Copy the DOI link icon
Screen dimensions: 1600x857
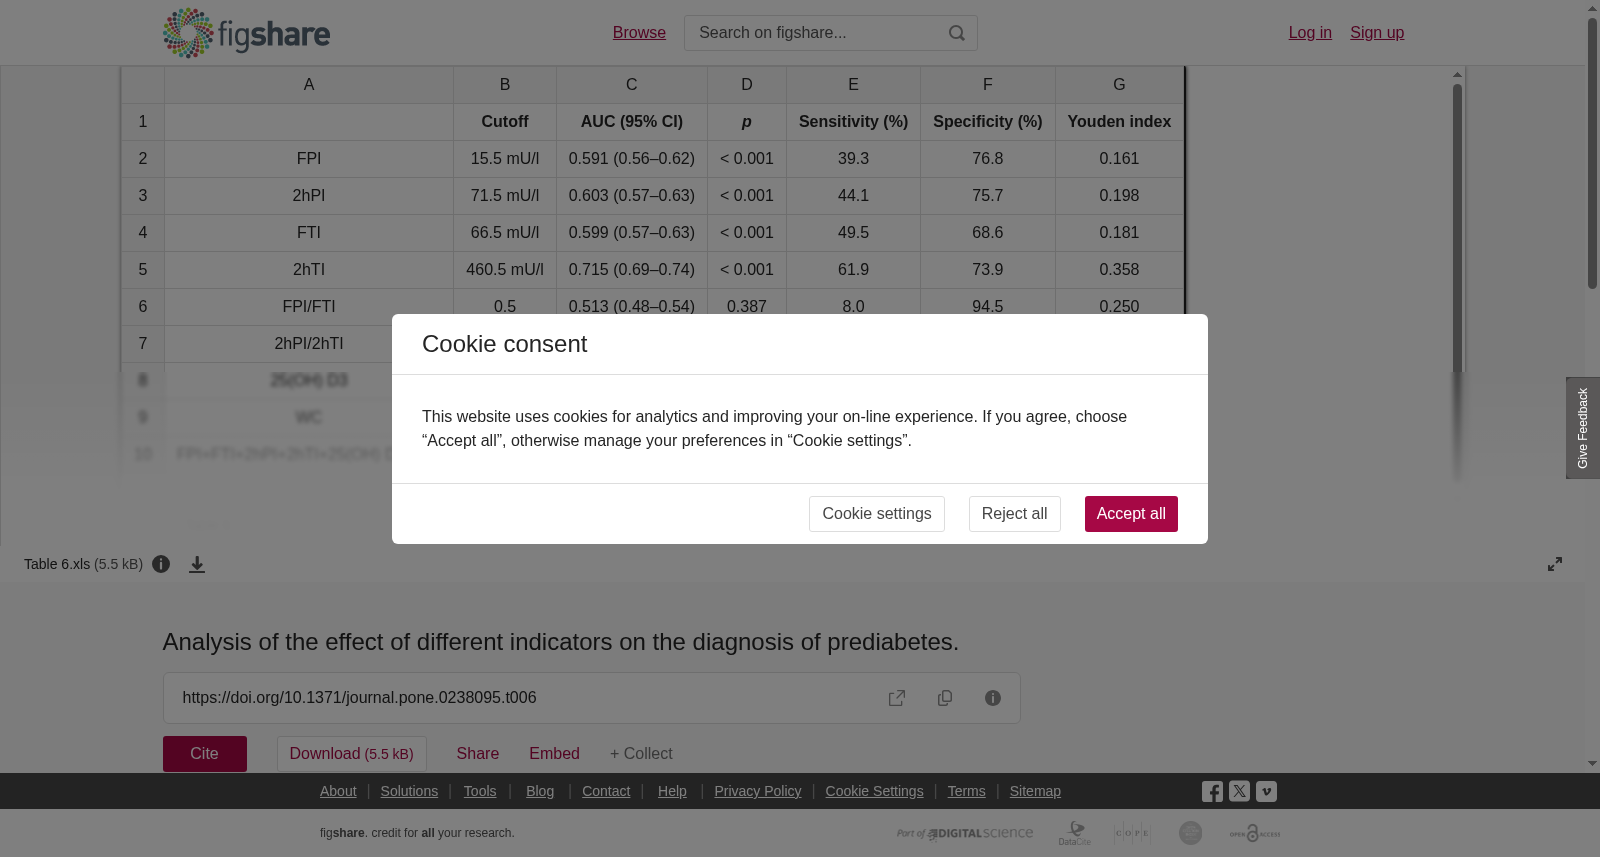point(945,698)
